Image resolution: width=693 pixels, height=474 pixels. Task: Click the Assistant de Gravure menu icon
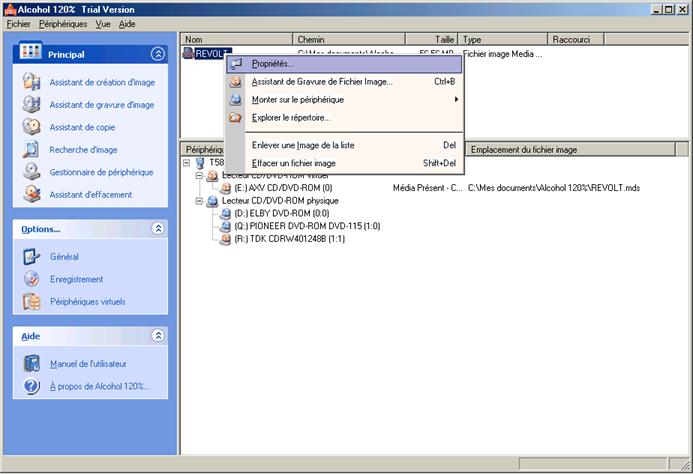236,82
